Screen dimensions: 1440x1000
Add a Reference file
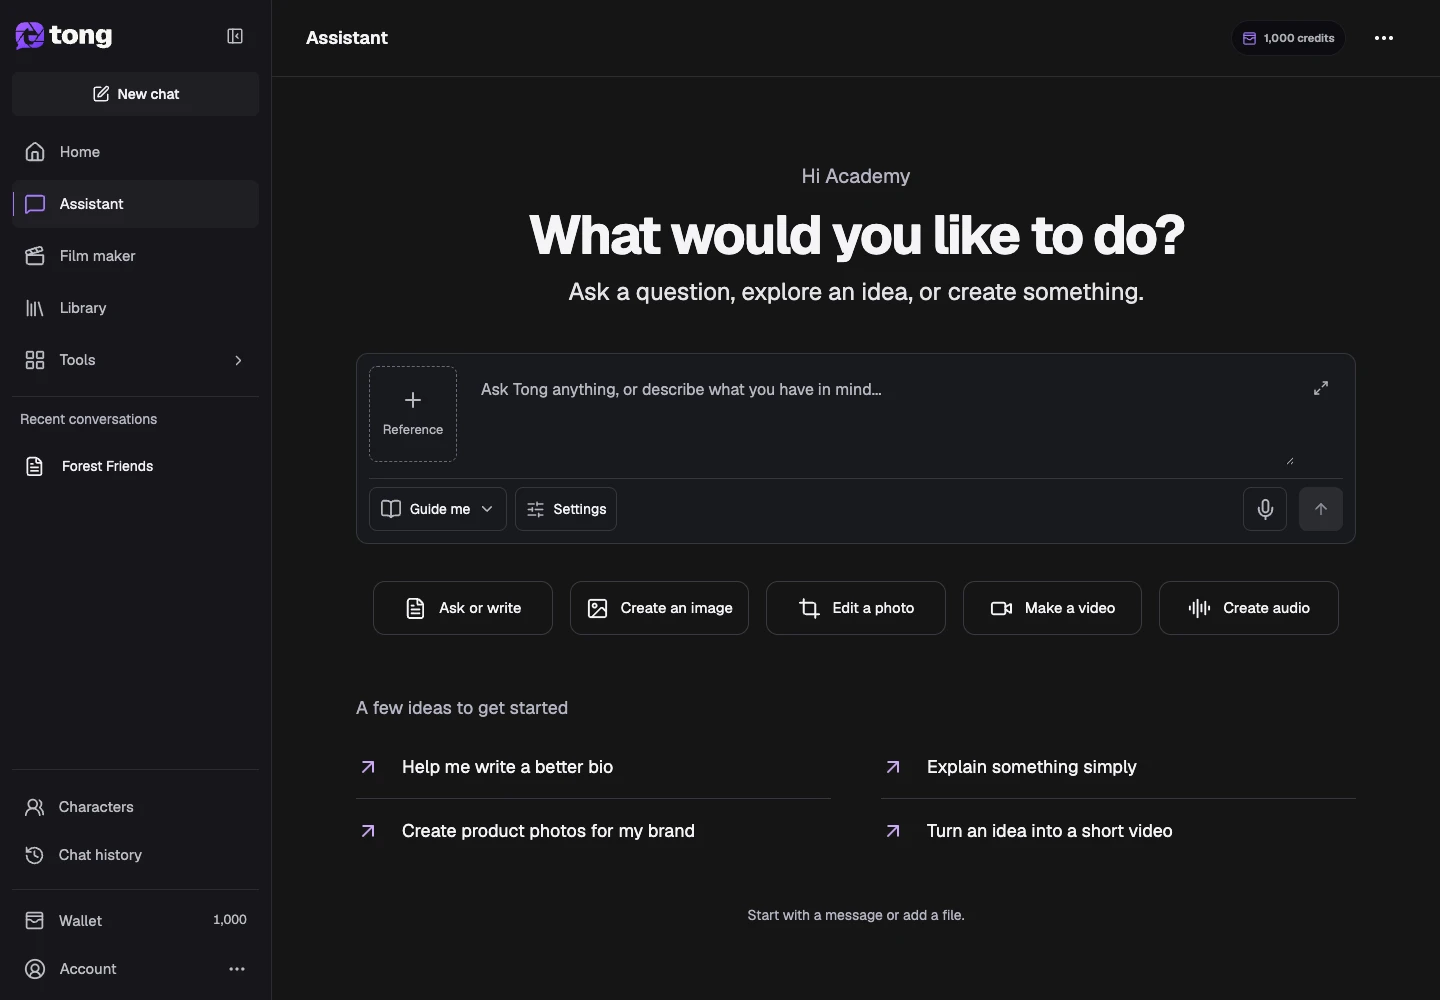pyautogui.click(x=413, y=414)
